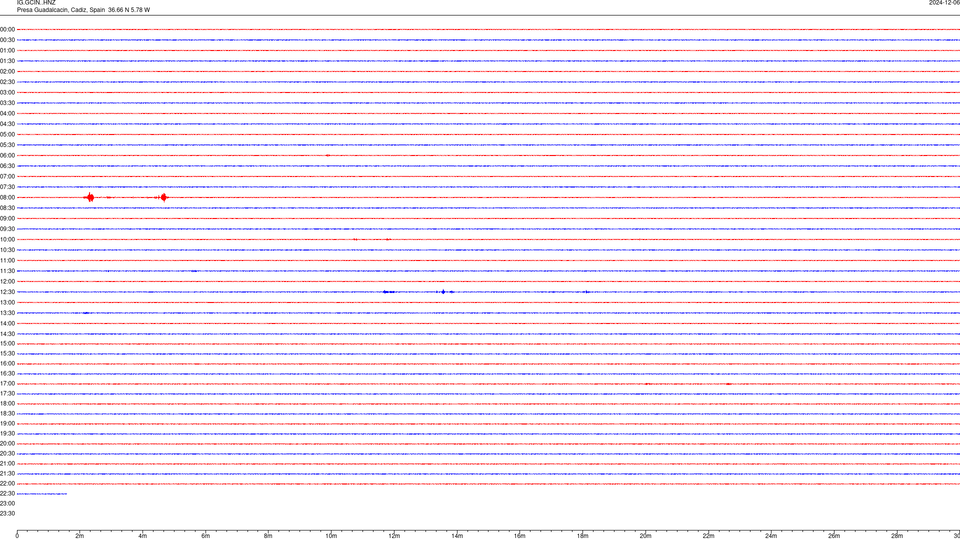The width and height of the screenshot is (960, 540).
Task: Click the 24m label on the time axis
Action: pyautogui.click(x=771, y=536)
